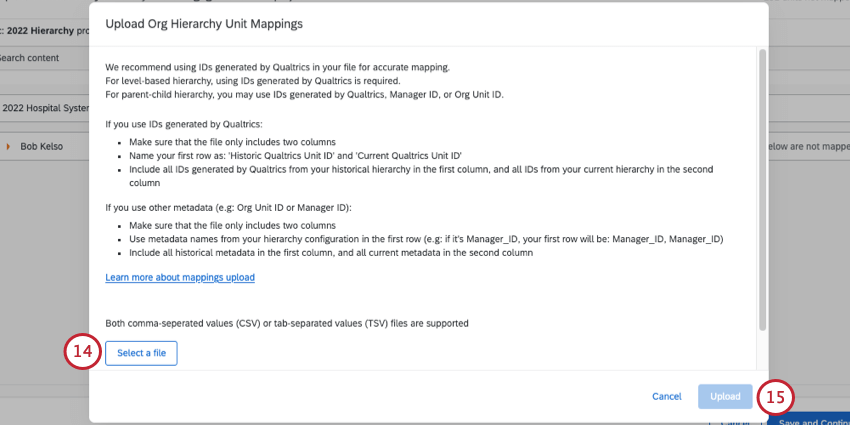The height and width of the screenshot is (425, 850).
Task: Click the 'If you use IDs generated by Qualtrics' heading
Action: [x=183, y=124]
